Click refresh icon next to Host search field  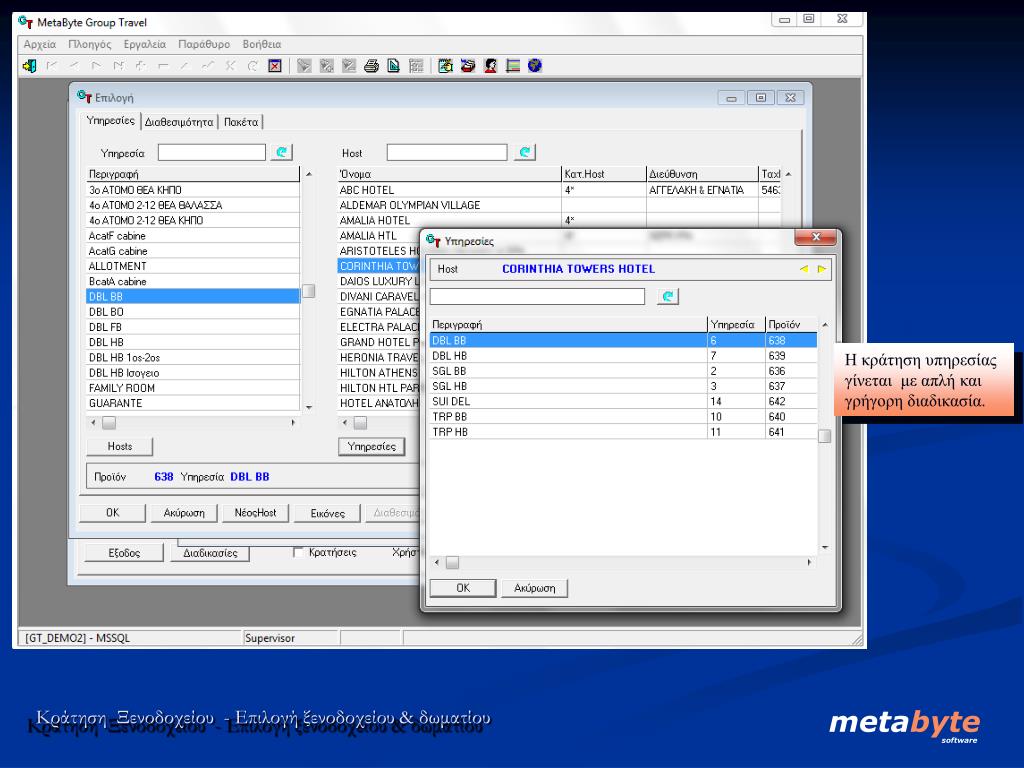(x=524, y=152)
